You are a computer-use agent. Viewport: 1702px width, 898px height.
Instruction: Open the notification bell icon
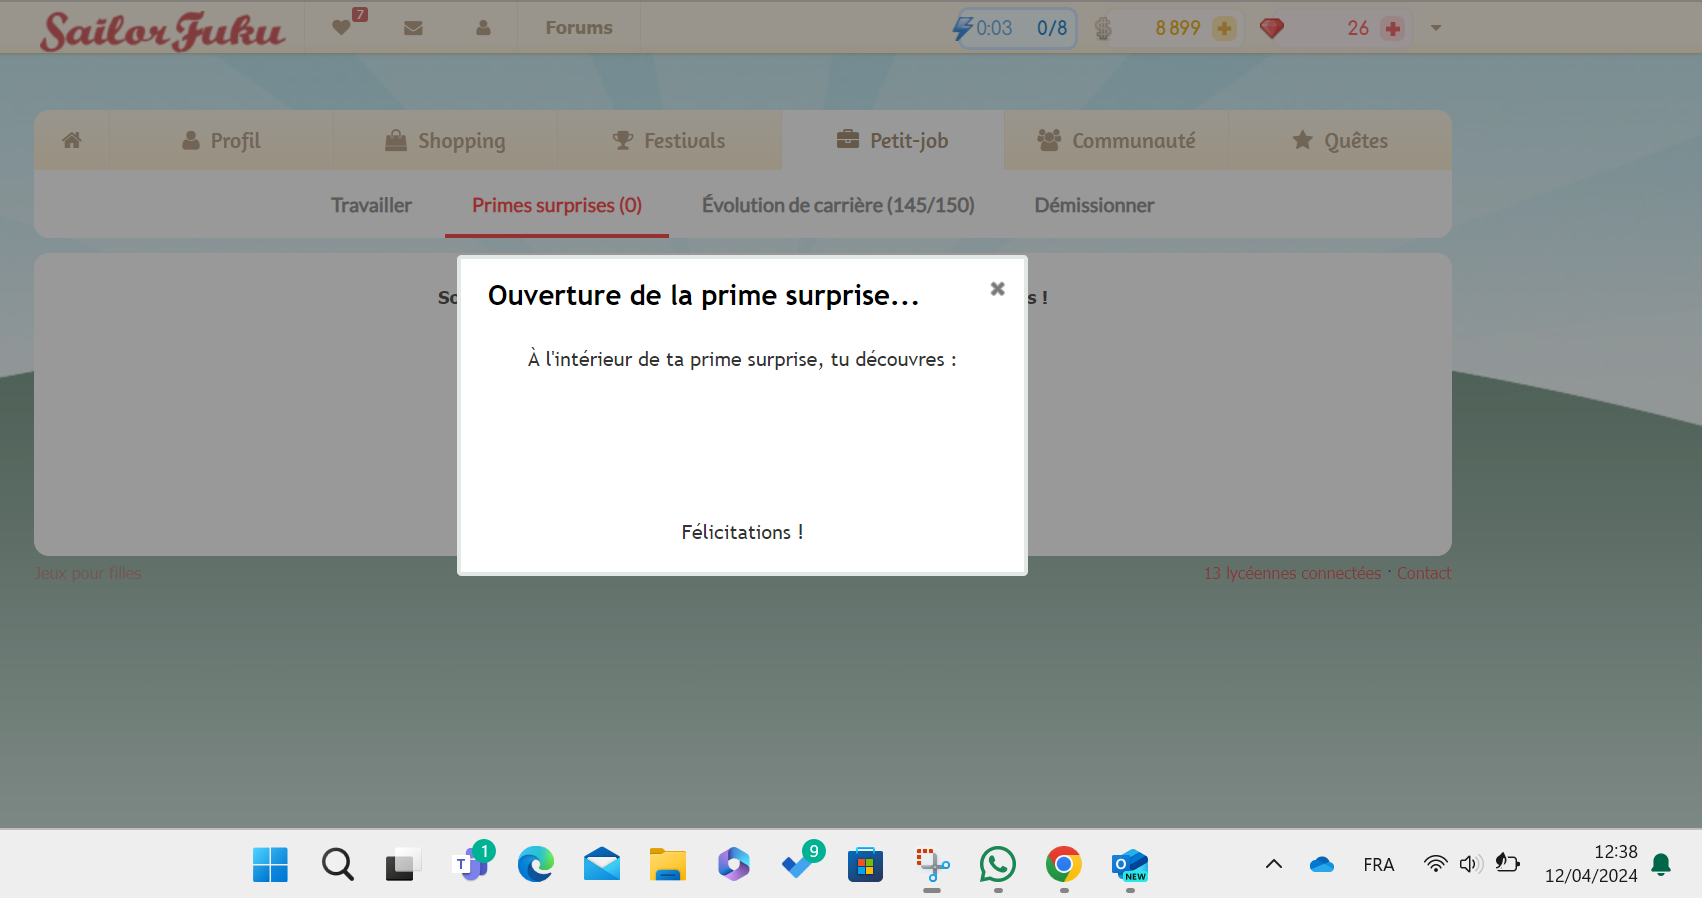(1661, 864)
